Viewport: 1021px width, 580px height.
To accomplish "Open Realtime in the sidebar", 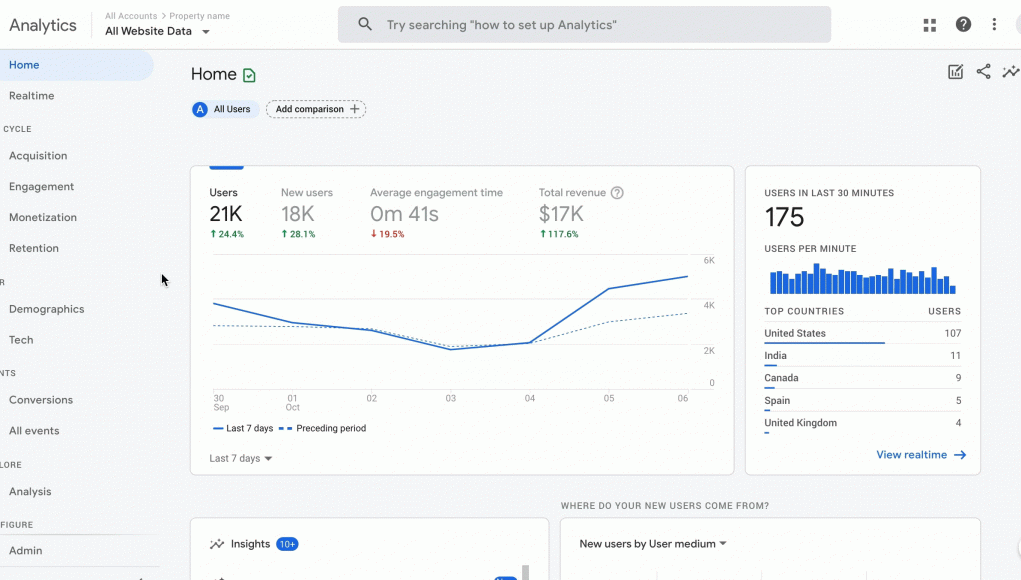I will [31, 96].
